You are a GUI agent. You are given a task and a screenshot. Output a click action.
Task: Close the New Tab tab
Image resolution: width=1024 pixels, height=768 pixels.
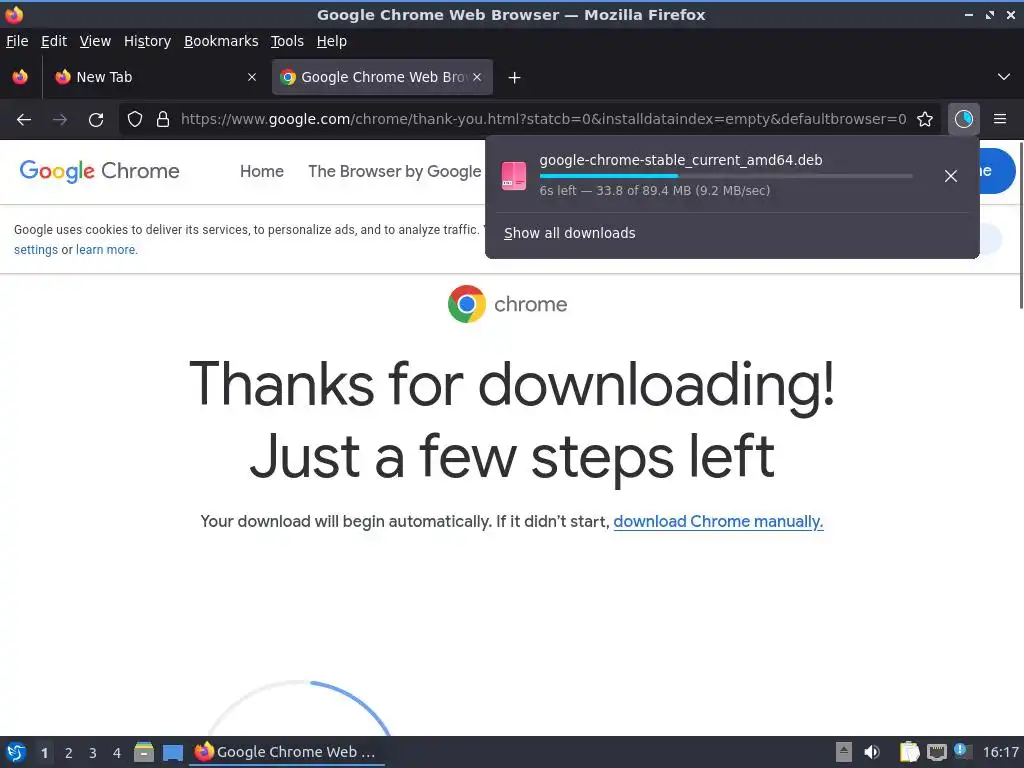point(252,77)
